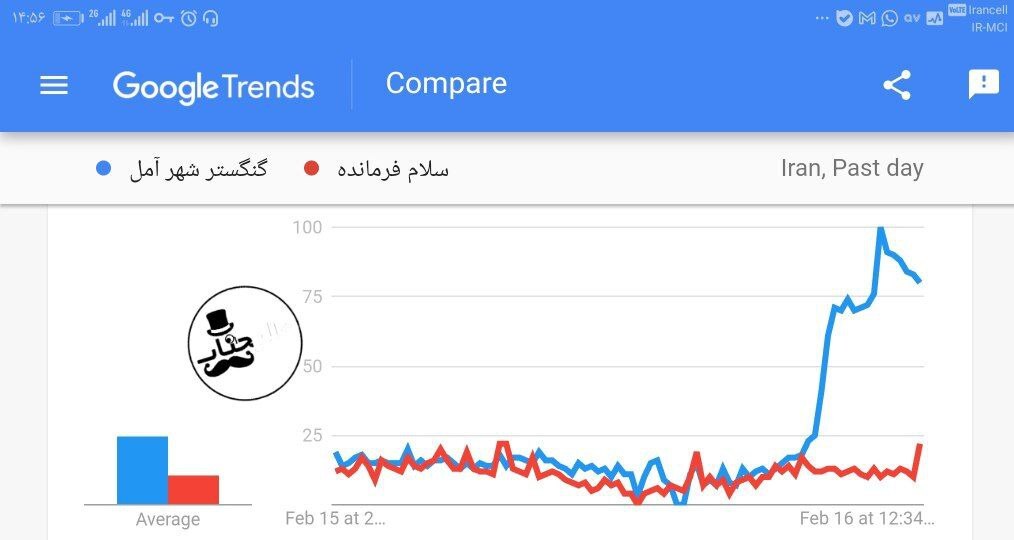Click the red legend dot
Image resolution: width=1014 pixels, height=540 pixels.
(311, 169)
